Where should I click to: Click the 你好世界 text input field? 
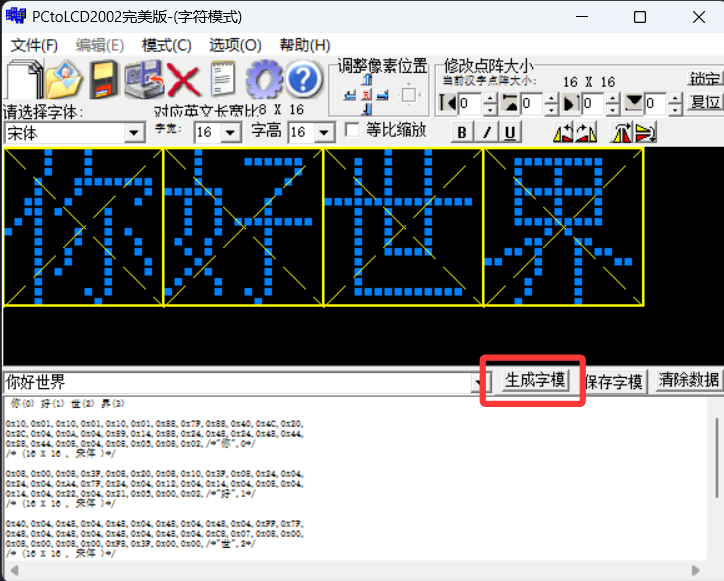[x=238, y=382]
